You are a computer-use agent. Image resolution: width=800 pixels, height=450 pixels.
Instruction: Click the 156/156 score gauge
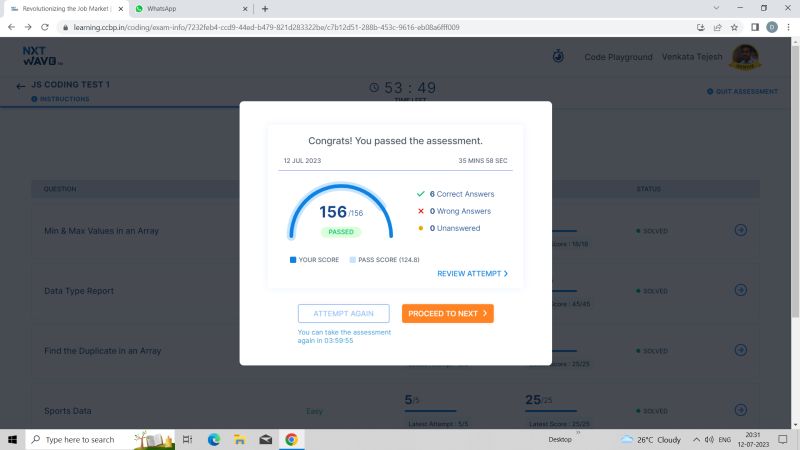[x=340, y=212]
